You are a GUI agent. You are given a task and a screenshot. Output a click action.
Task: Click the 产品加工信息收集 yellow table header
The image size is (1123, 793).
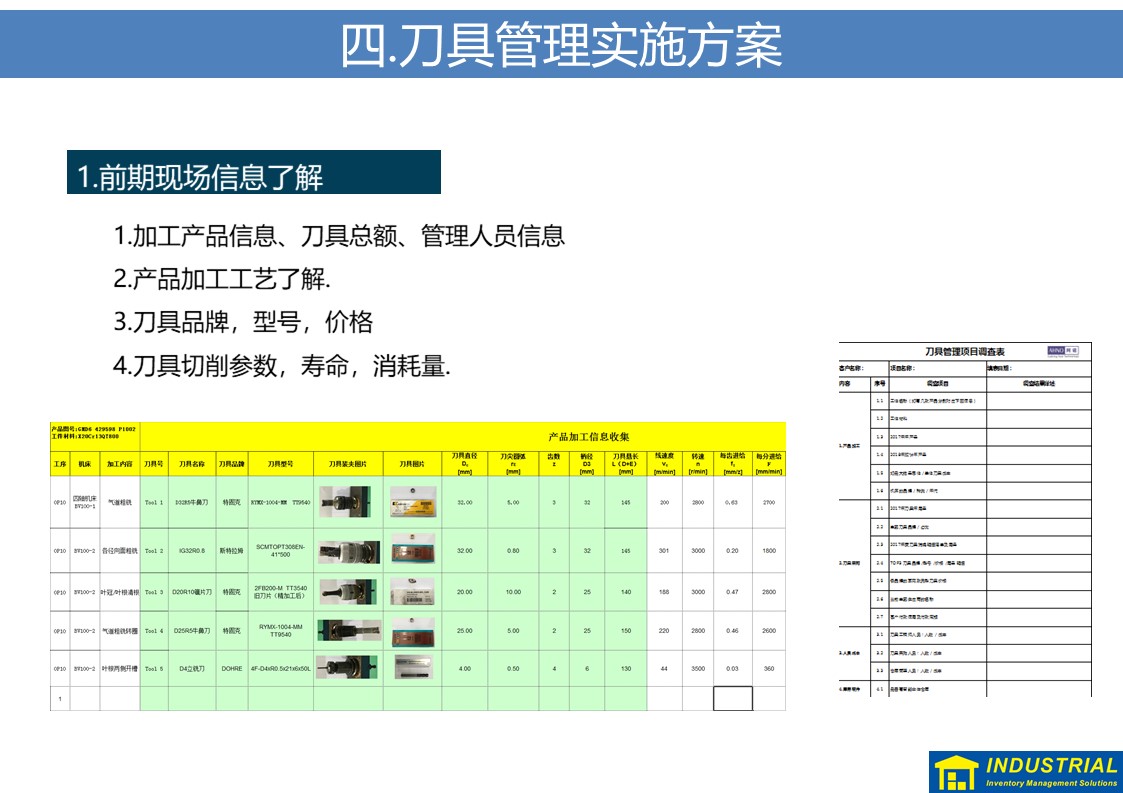[589, 437]
